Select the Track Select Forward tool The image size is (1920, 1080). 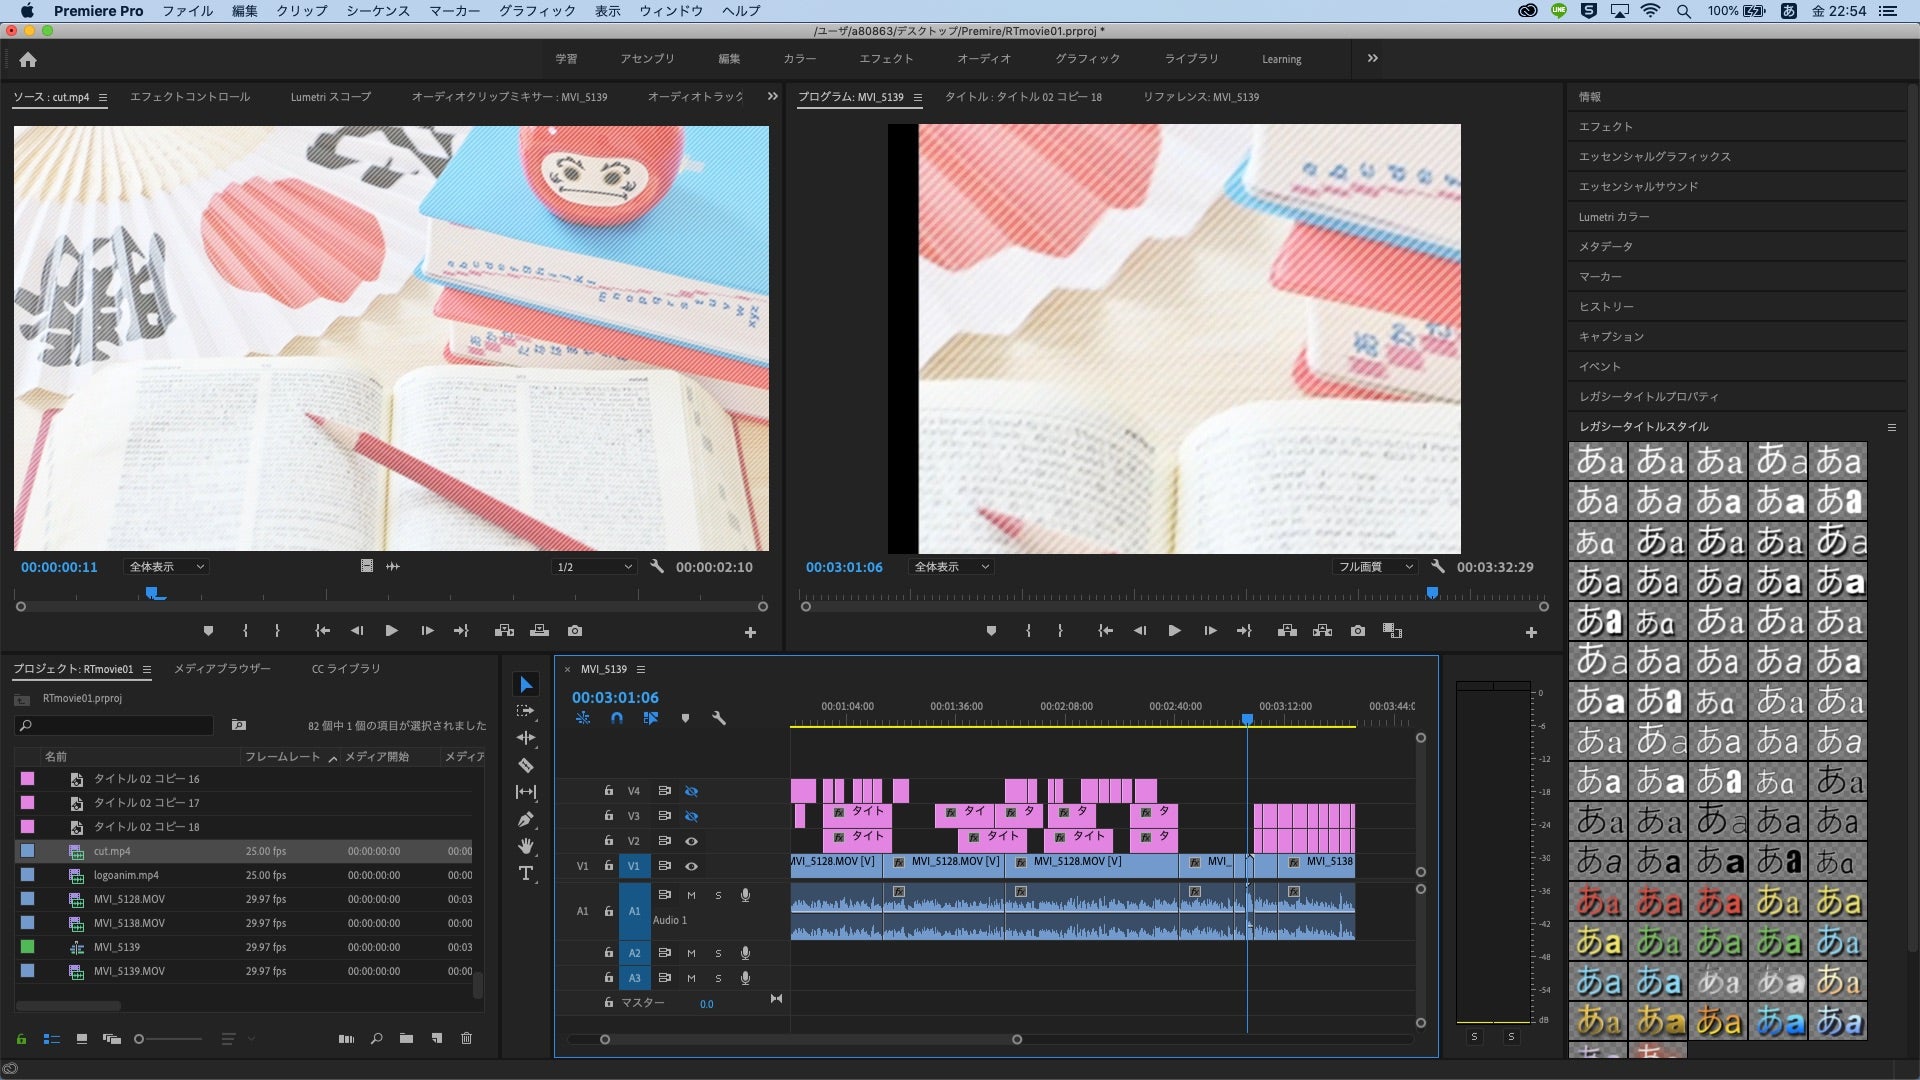click(x=526, y=711)
